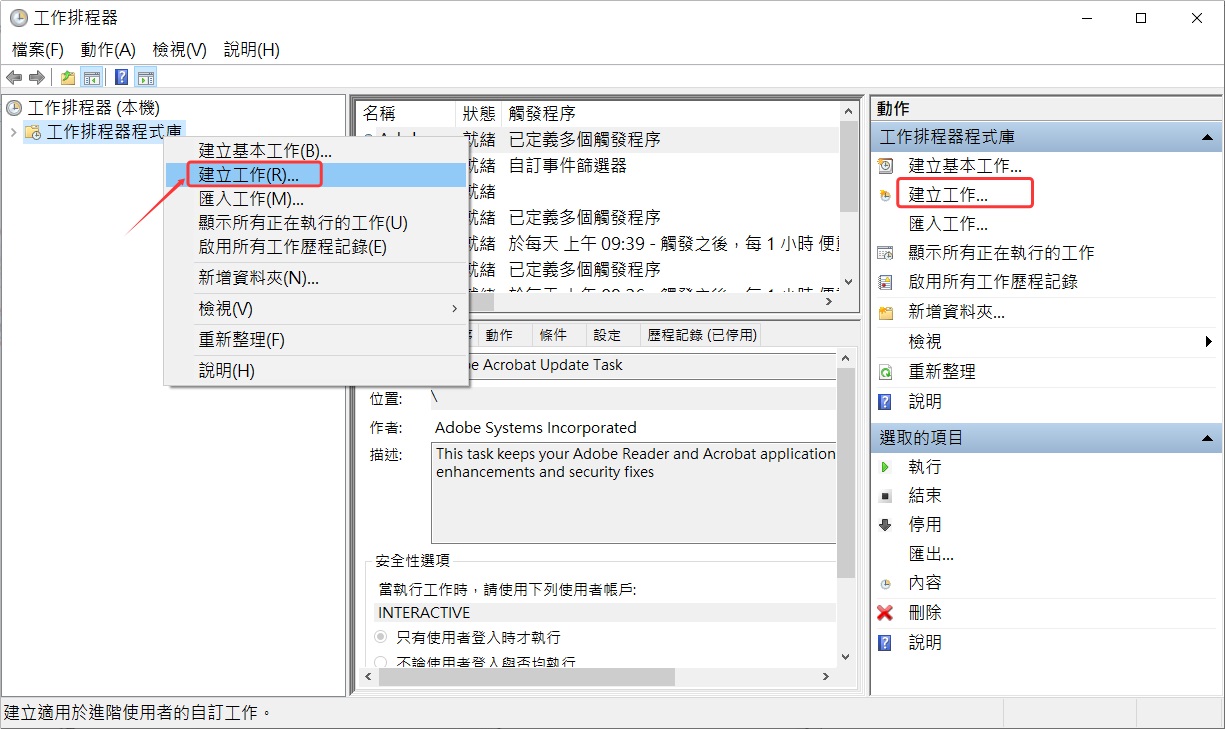Expand the 工作排程器程式庫 tree node
The image size is (1225, 729).
click(x=12, y=132)
